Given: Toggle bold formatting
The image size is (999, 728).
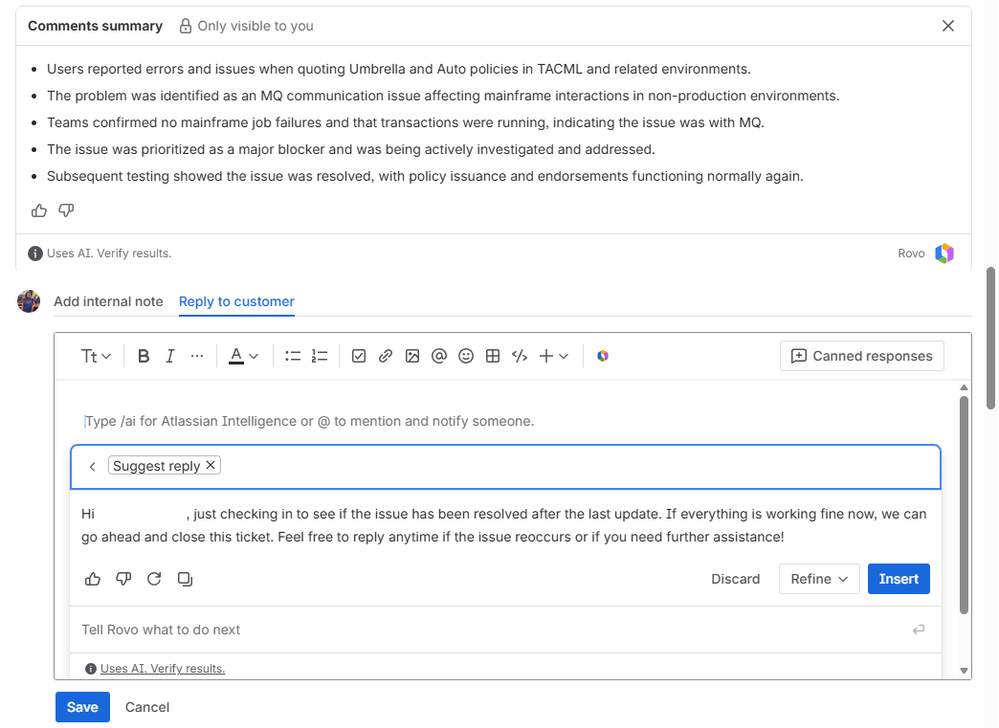Looking at the screenshot, I should tap(143, 355).
